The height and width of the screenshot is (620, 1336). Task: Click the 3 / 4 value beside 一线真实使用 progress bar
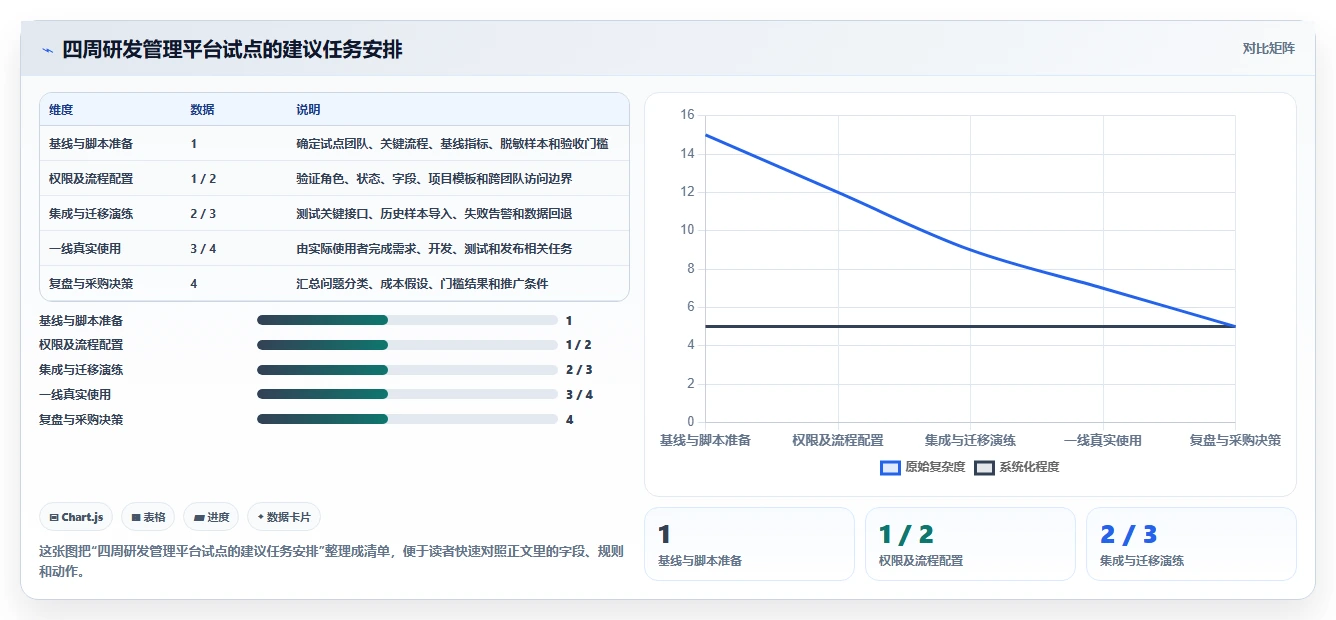click(x=579, y=395)
